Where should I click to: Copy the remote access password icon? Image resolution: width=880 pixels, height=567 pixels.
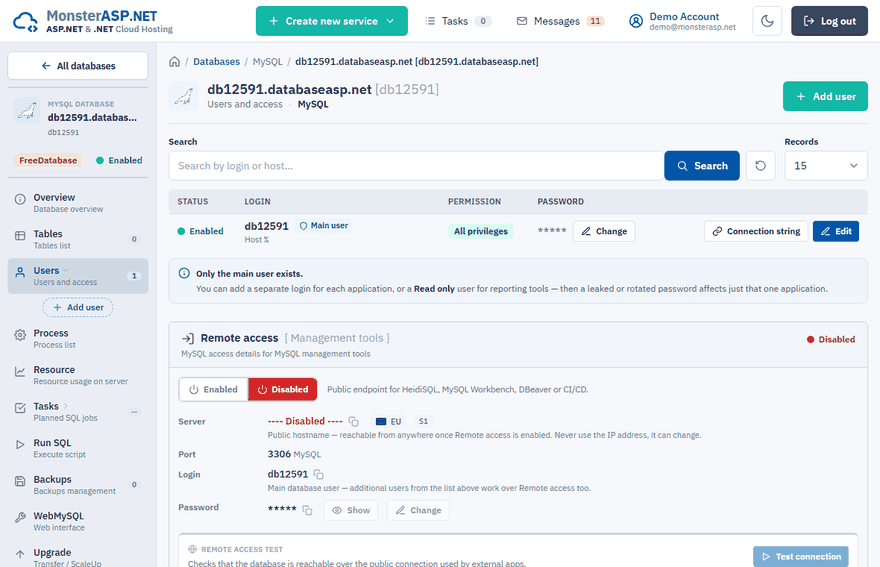308,510
